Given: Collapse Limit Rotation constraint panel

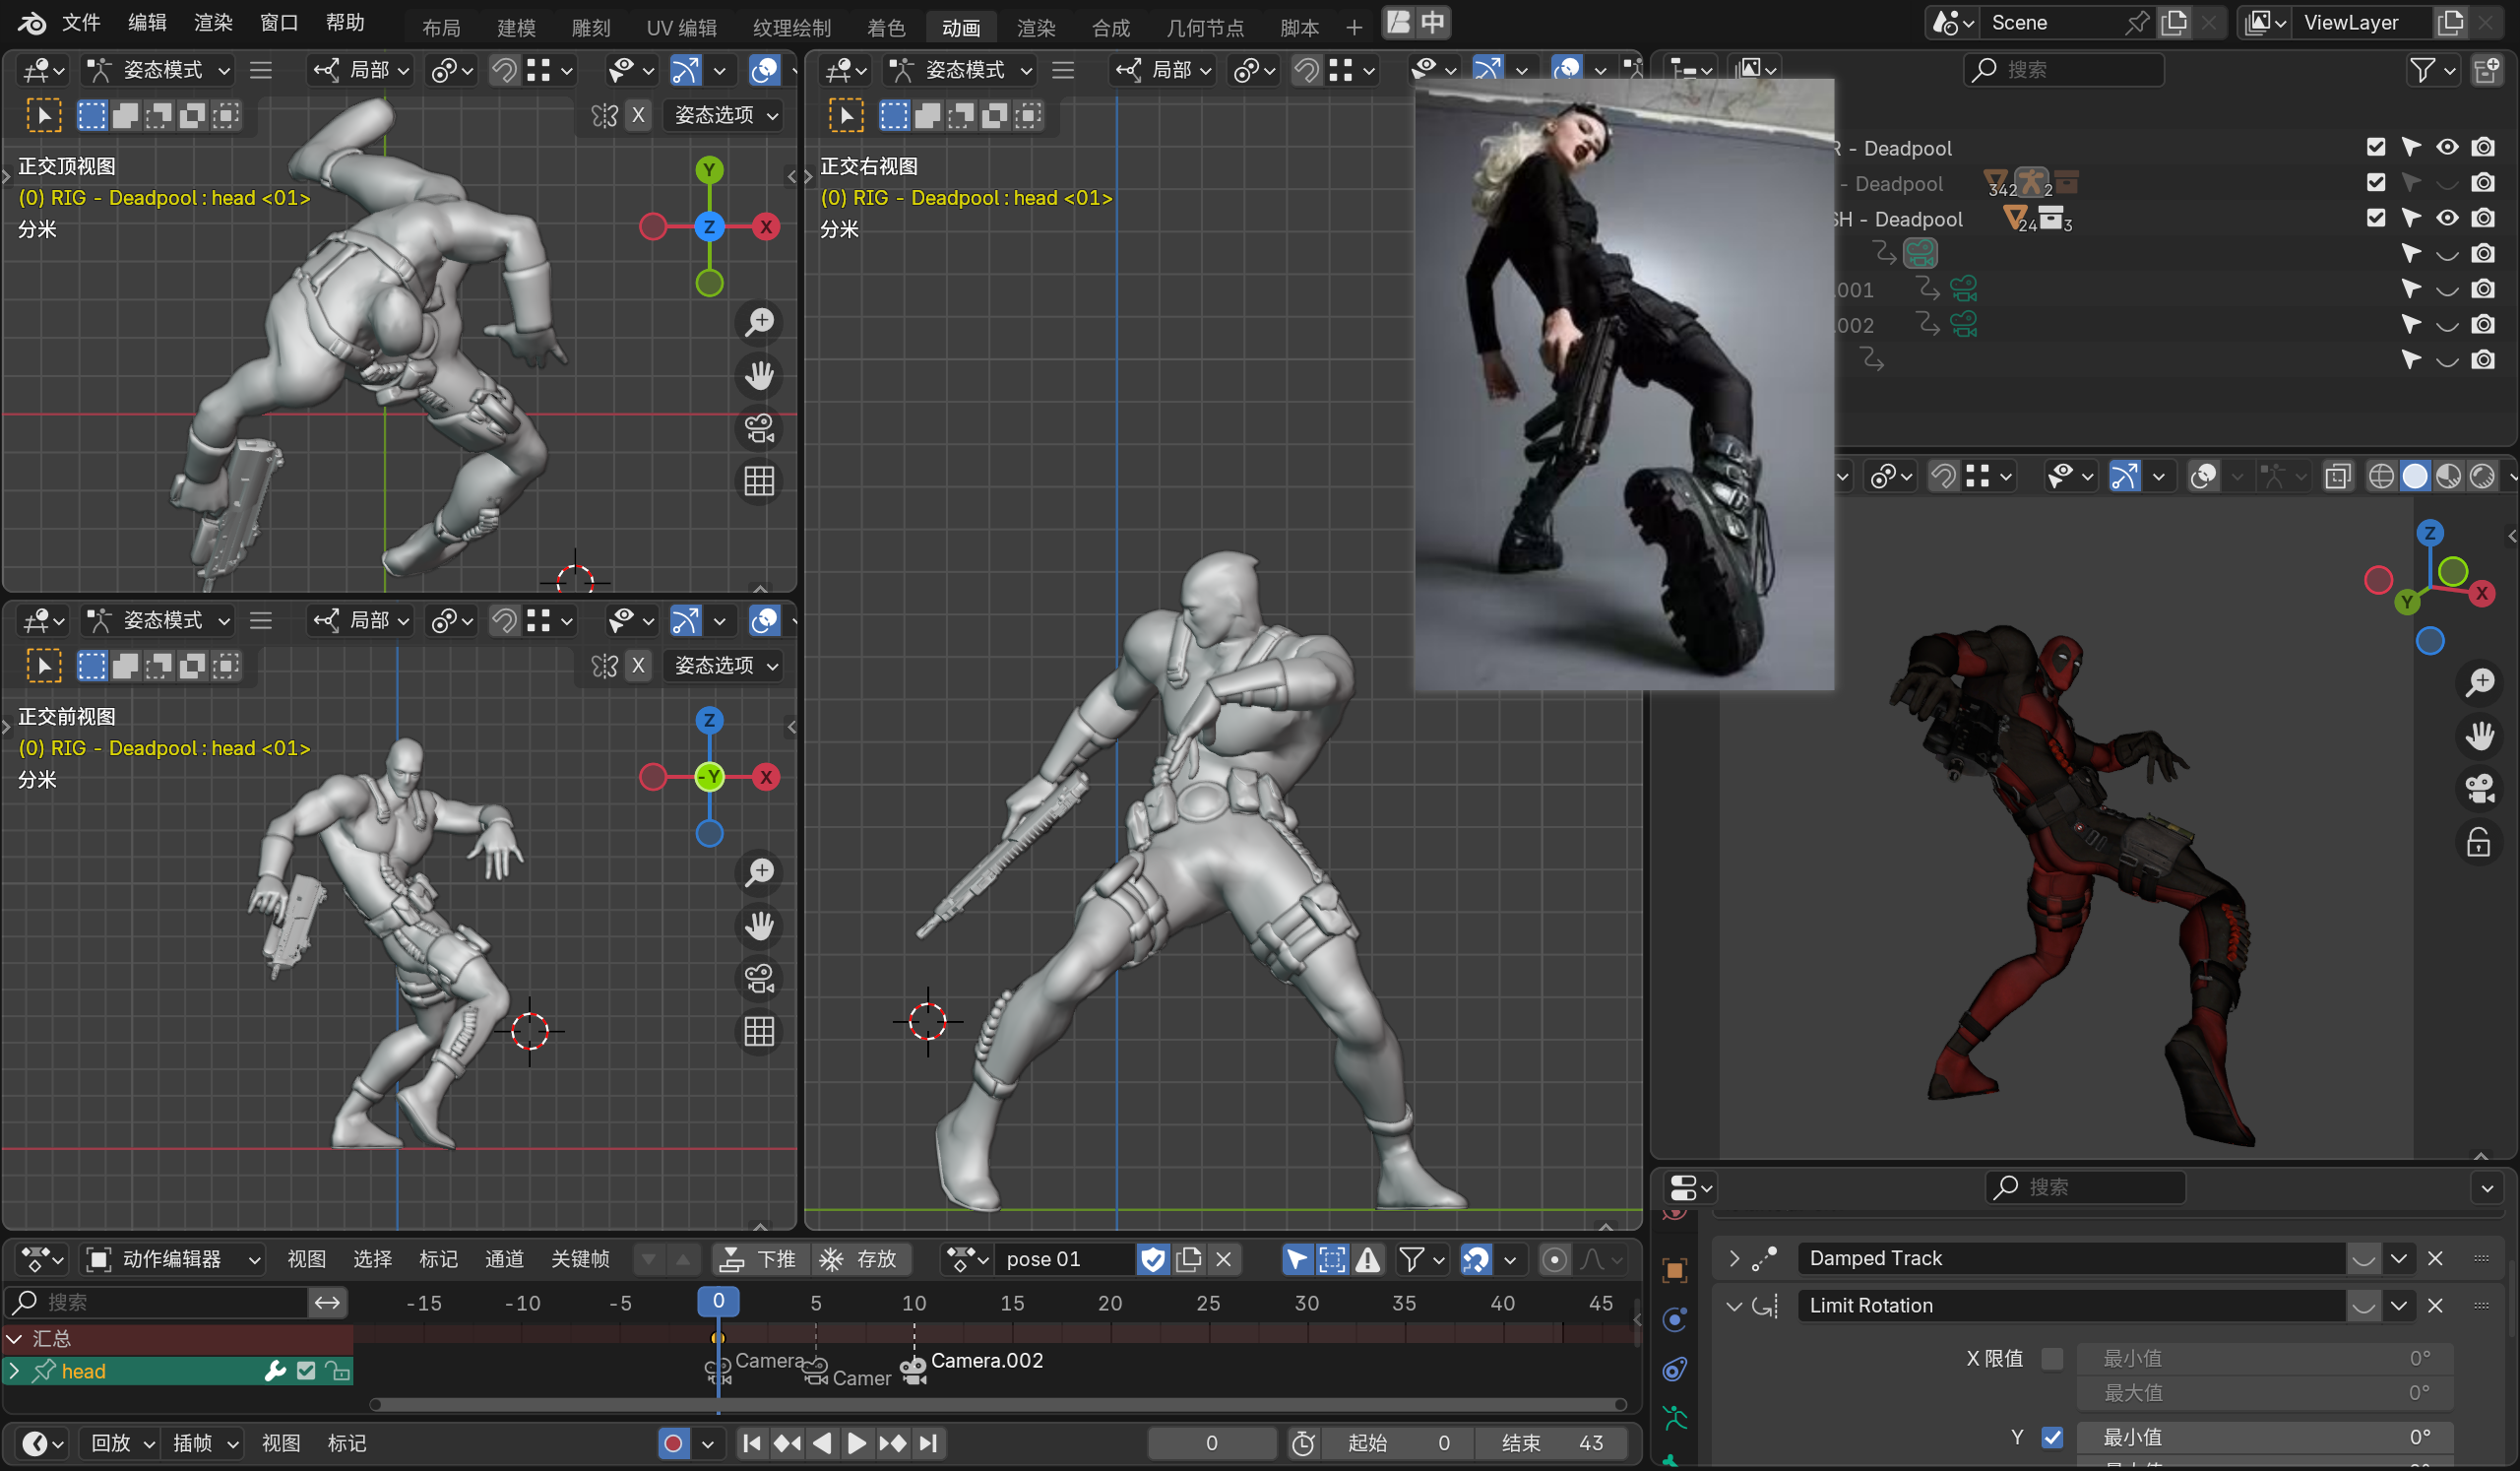Looking at the screenshot, I should tap(1734, 1305).
